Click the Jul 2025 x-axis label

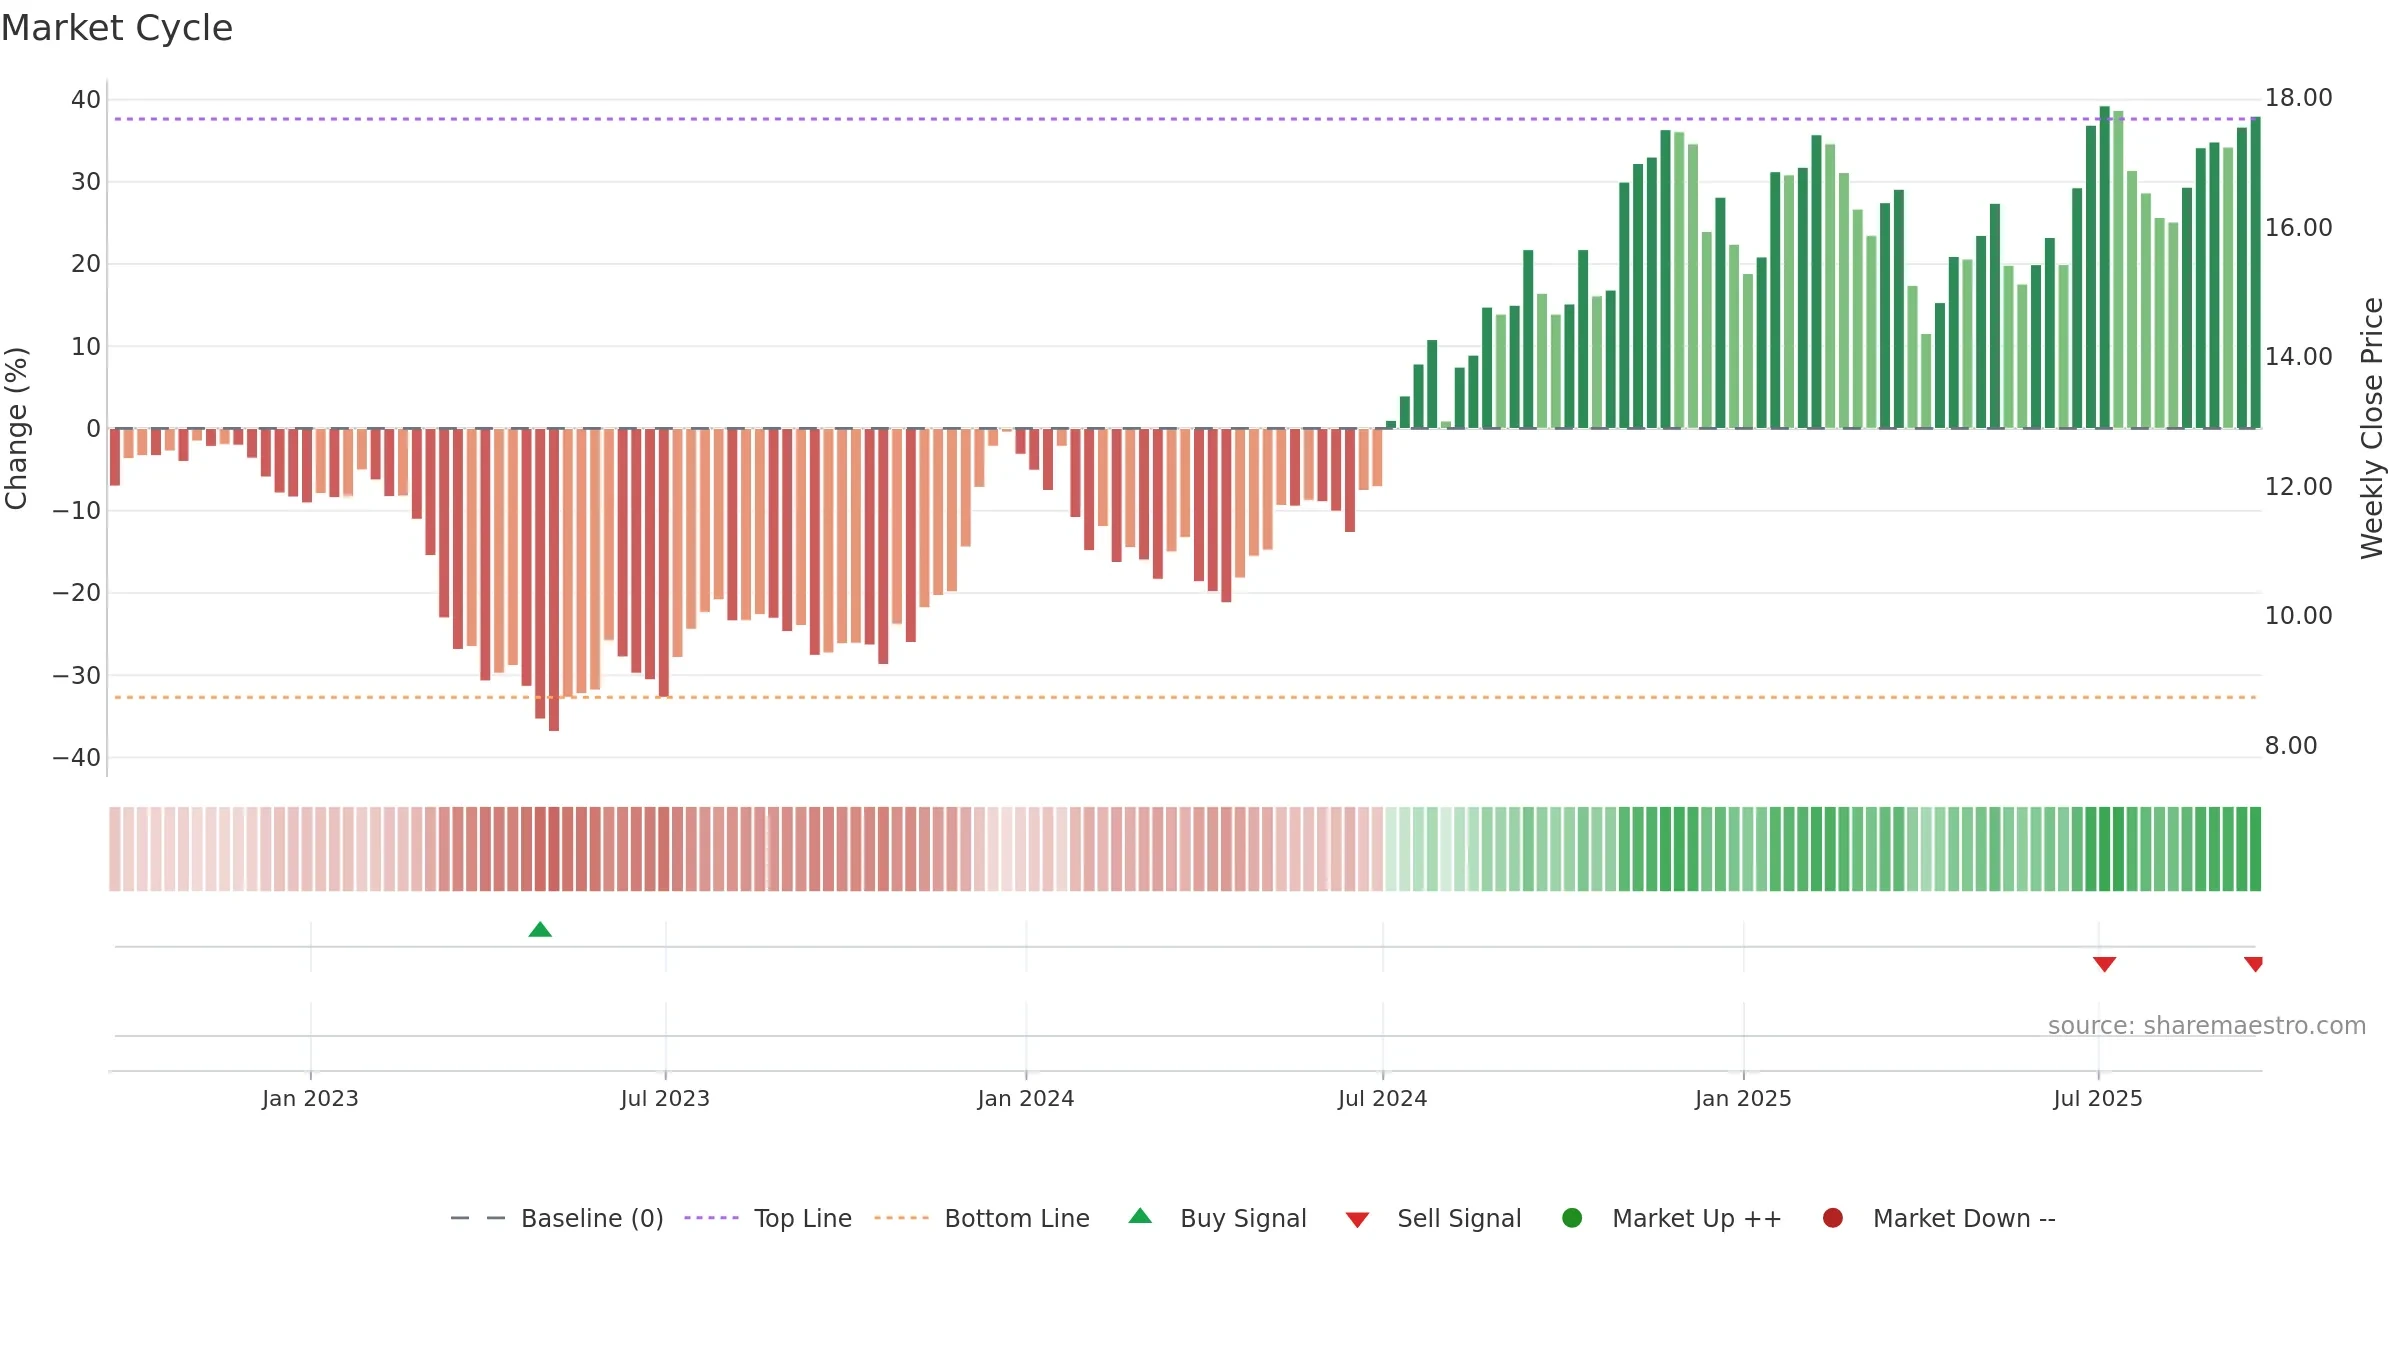pos(2098,1098)
